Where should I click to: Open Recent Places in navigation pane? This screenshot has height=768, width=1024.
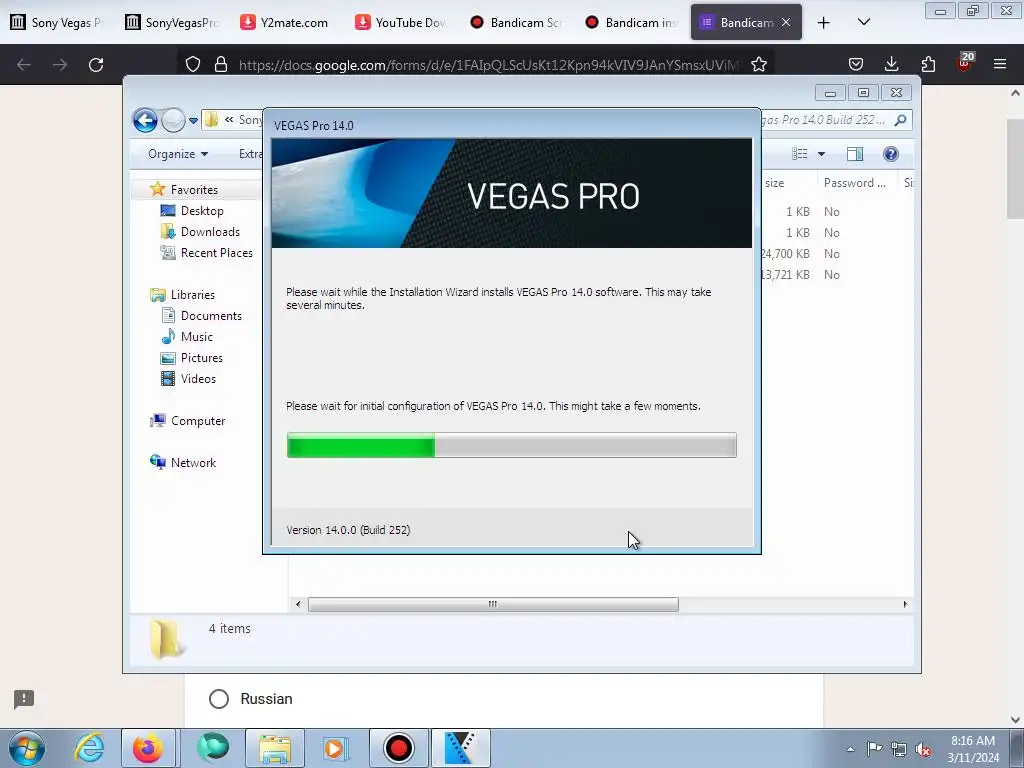click(216, 253)
